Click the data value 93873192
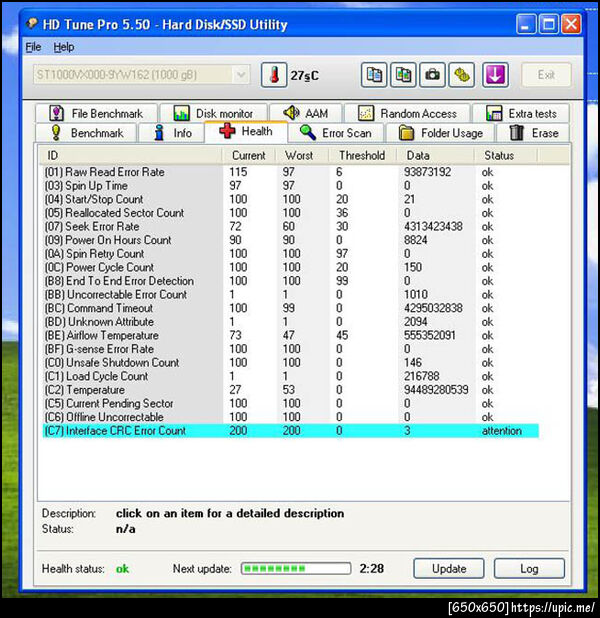Viewport: 600px width, 618px height. [x=427, y=172]
